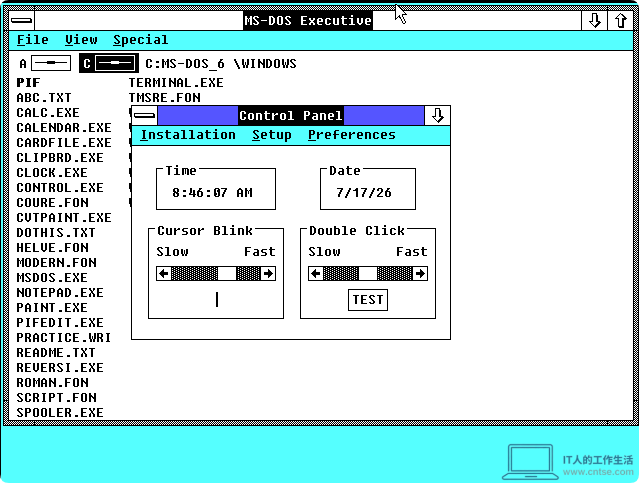
Task: Select REVERSI.EXE file
Action: (60, 368)
